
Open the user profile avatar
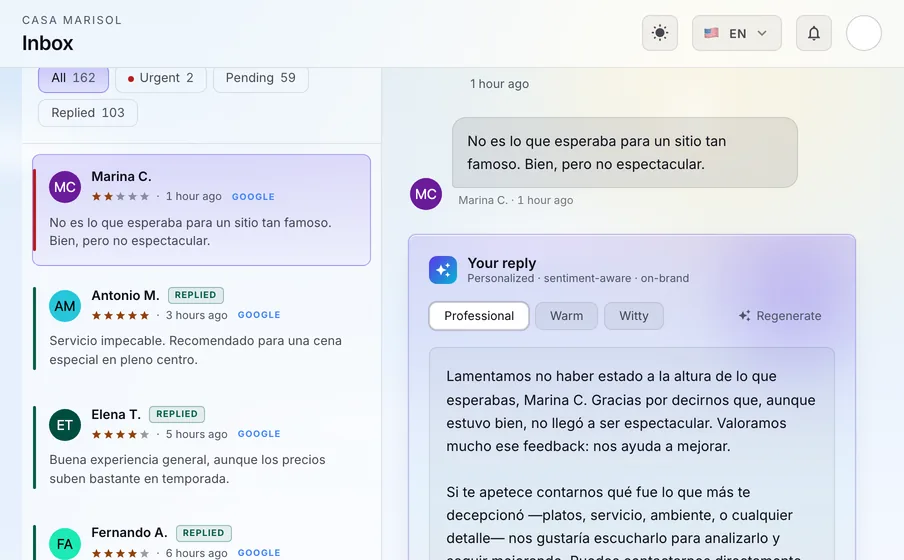coord(864,33)
